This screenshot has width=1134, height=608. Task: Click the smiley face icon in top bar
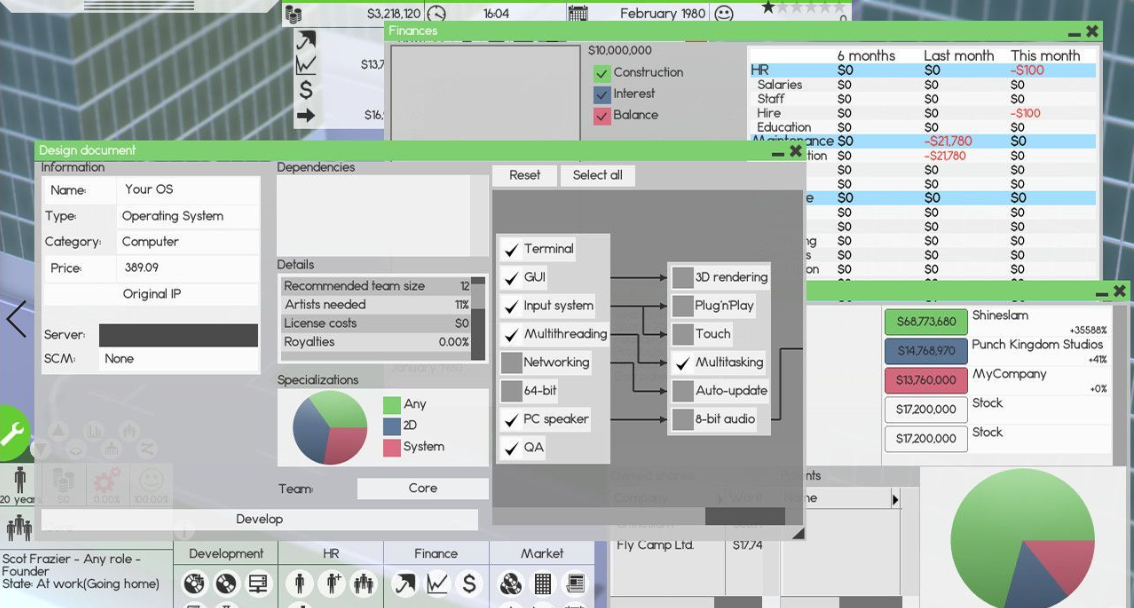coord(723,14)
